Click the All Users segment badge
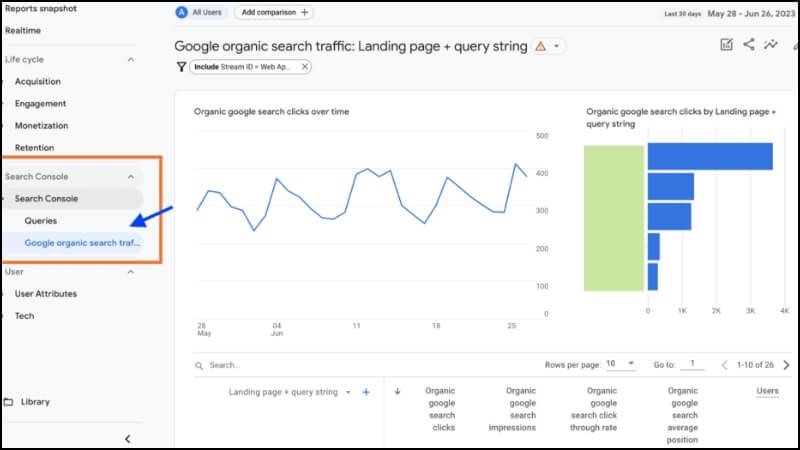The image size is (800, 450). pos(199,12)
